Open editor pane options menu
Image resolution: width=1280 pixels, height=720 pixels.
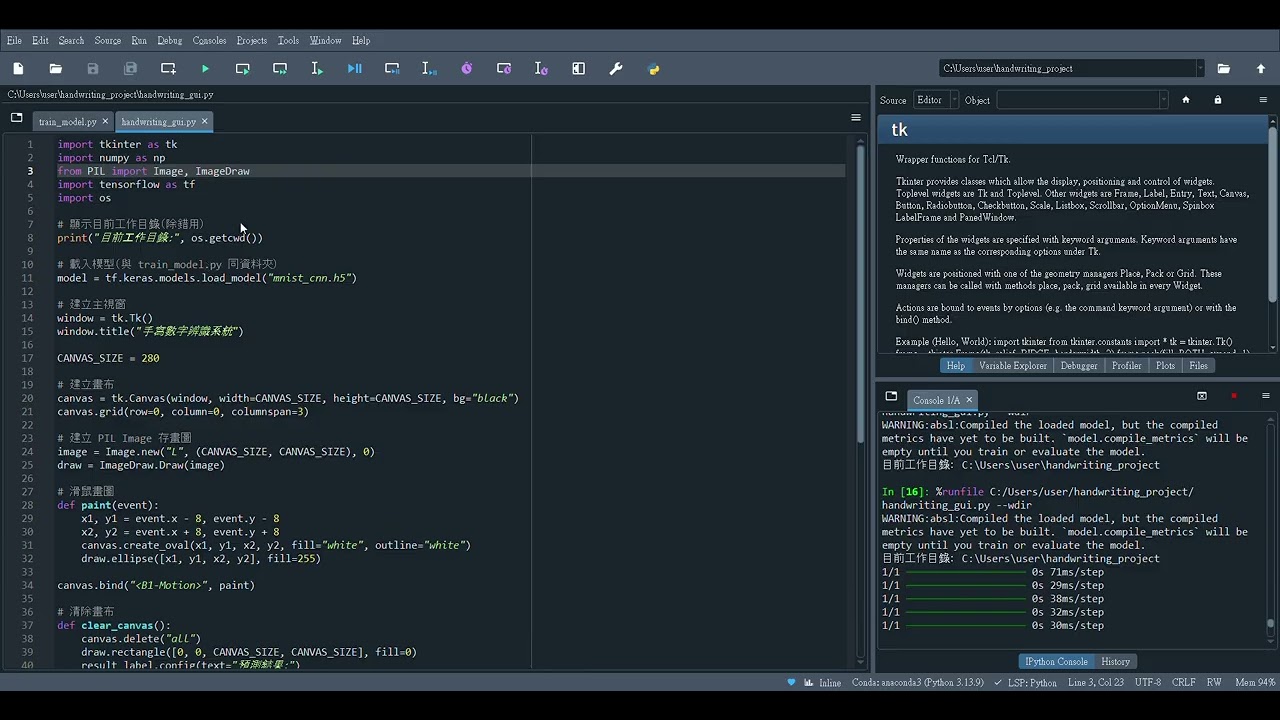pyautogui.click(x=855, y=117)
